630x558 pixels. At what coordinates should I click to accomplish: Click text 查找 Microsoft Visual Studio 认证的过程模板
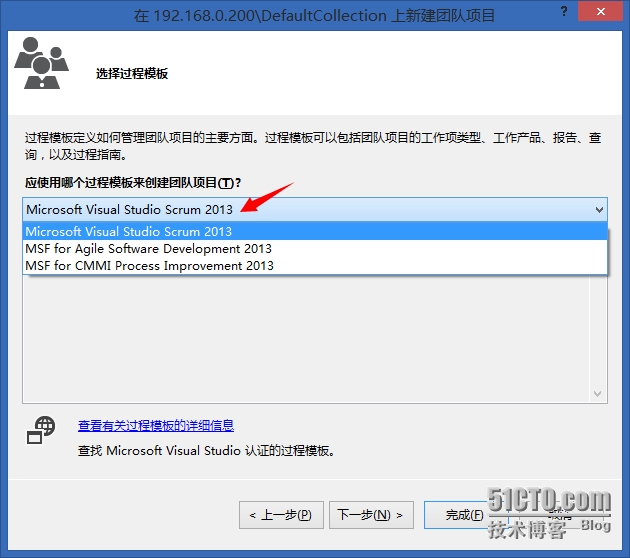pos(206,451)
